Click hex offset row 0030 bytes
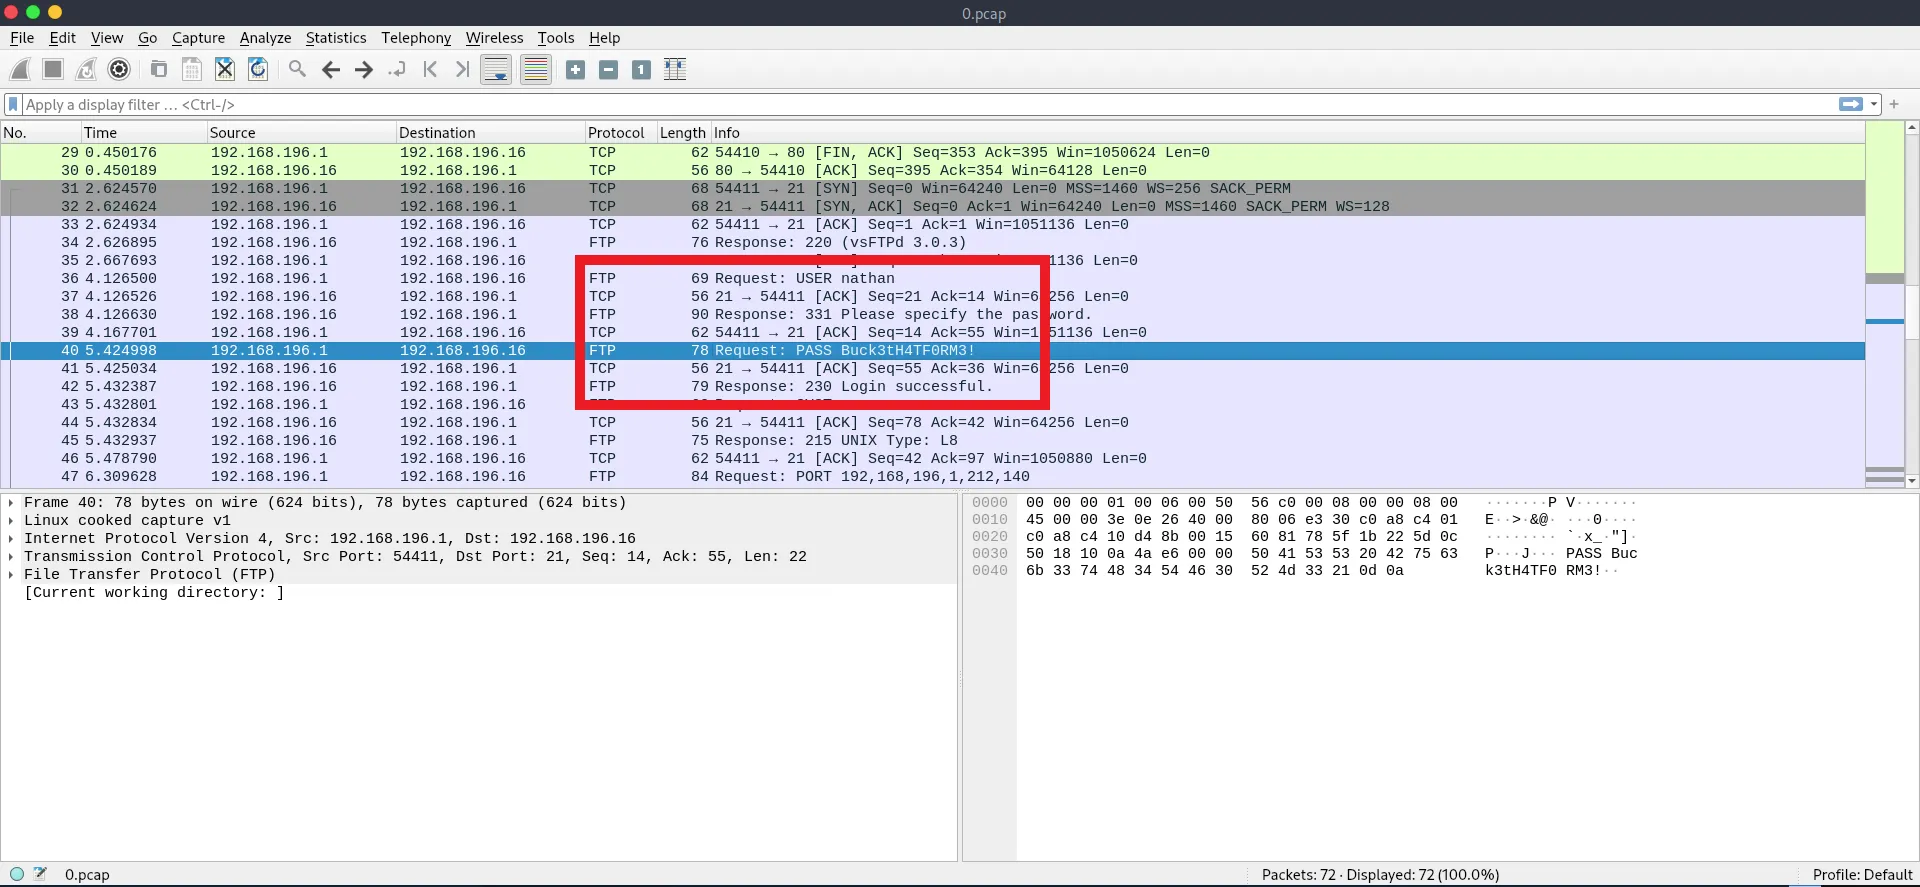Image resolution: width=1920 pixels, height=887 pixels. (x=1242, y=554)
